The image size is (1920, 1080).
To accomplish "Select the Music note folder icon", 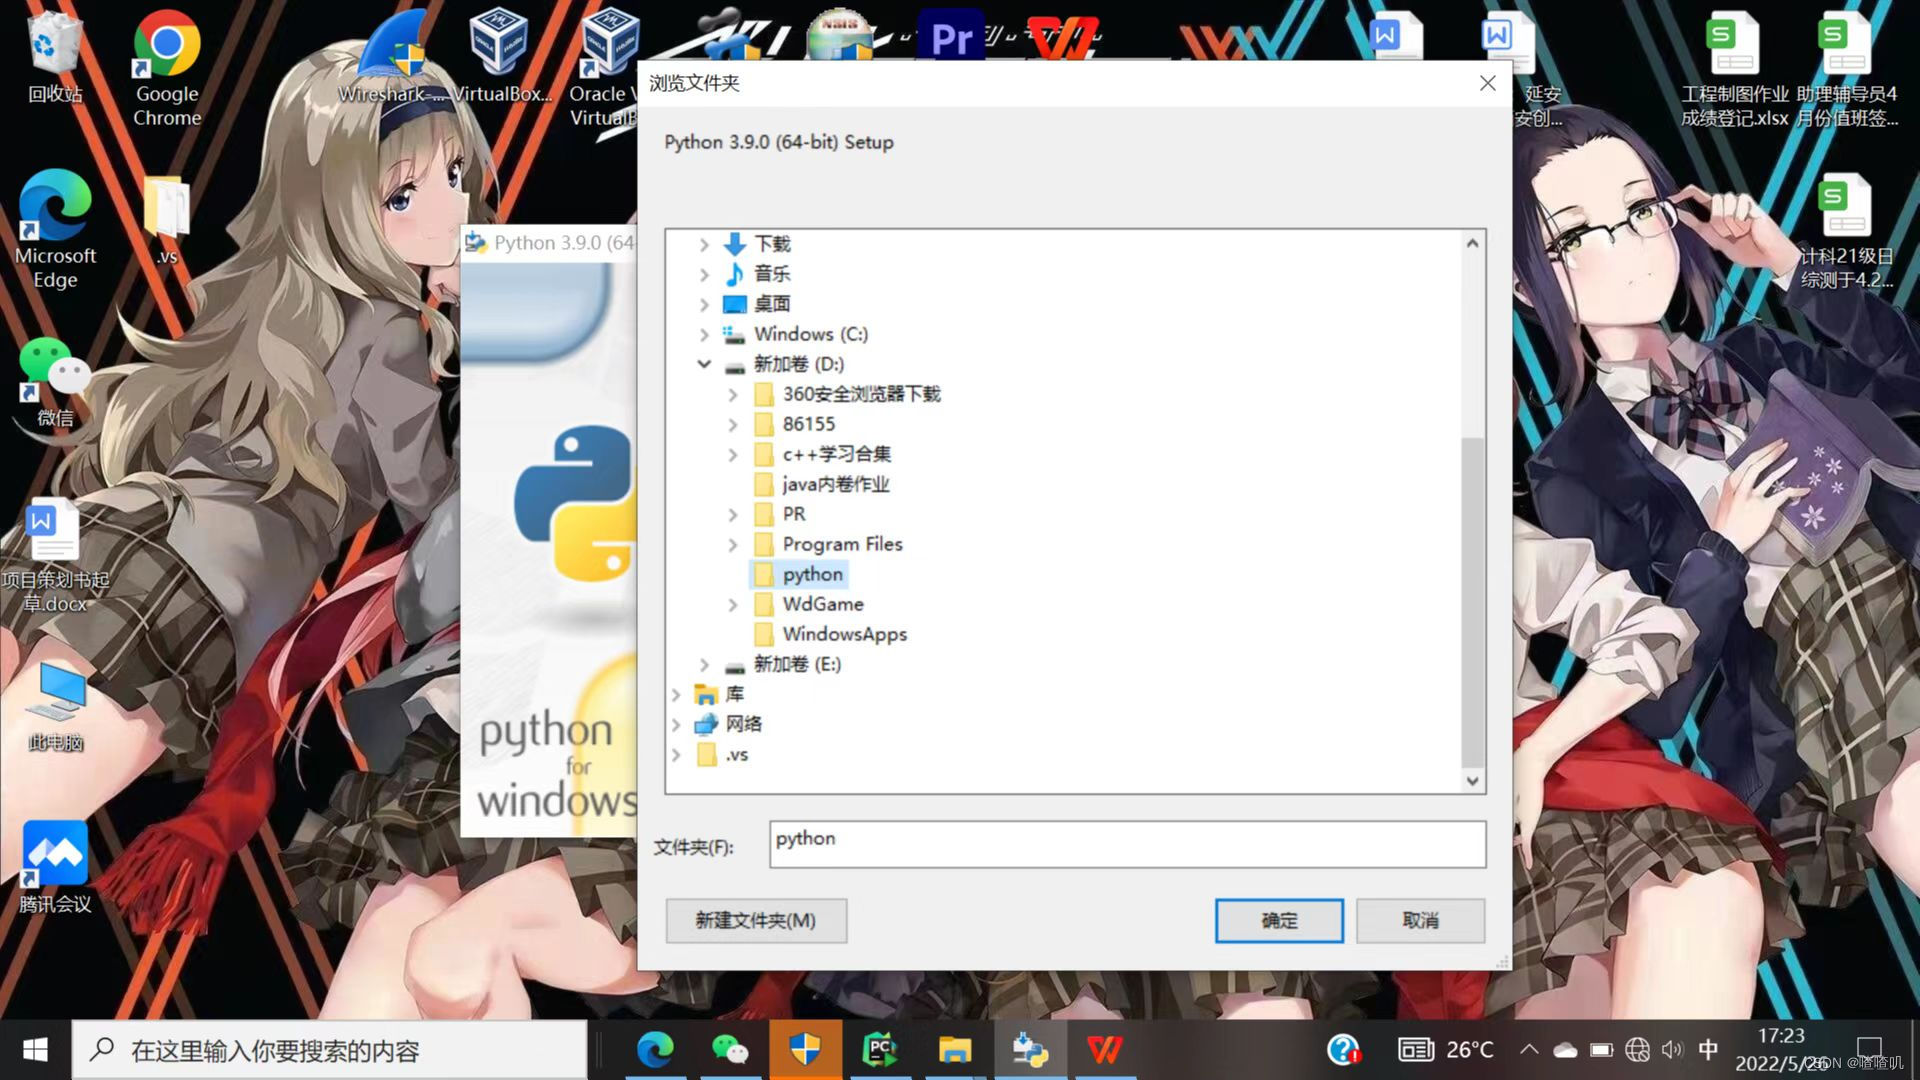I will click(735, 274).
